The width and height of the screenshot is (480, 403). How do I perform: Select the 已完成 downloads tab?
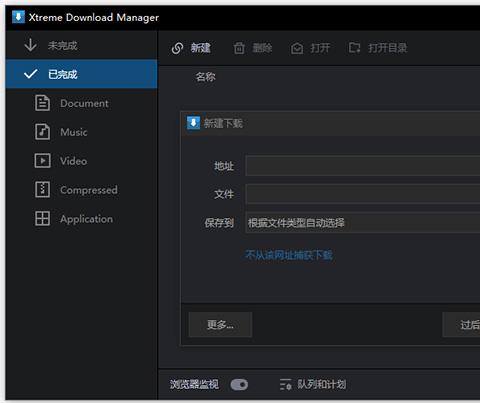81,74
